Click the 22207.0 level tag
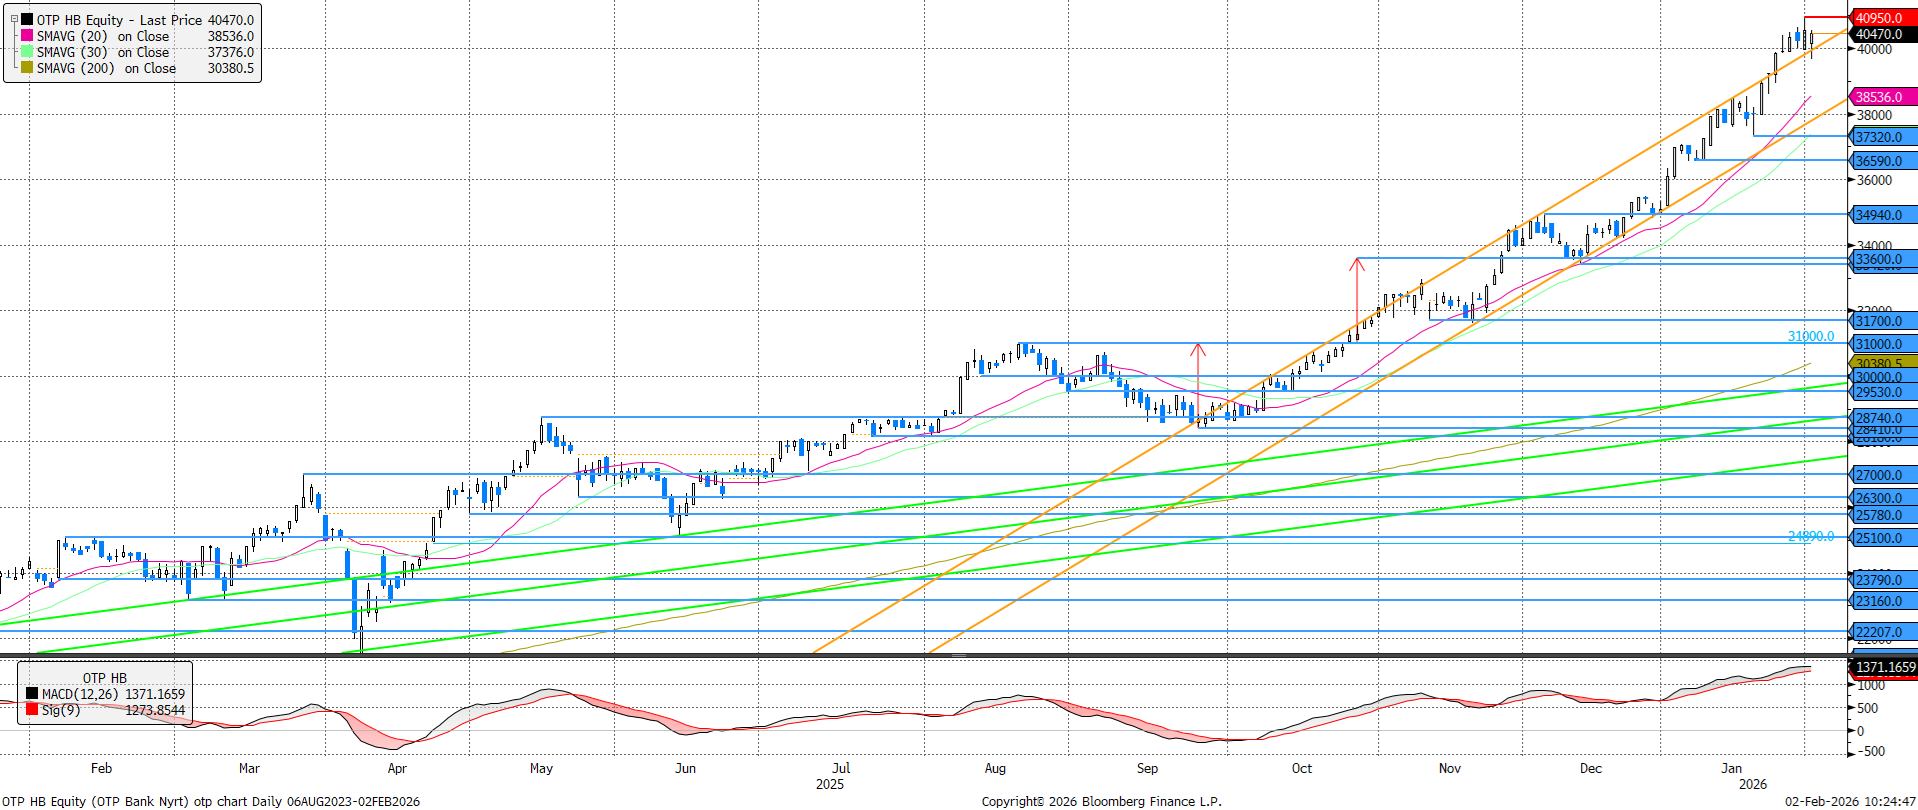This screenshot has height=810, width=1918. [1882, 632]
